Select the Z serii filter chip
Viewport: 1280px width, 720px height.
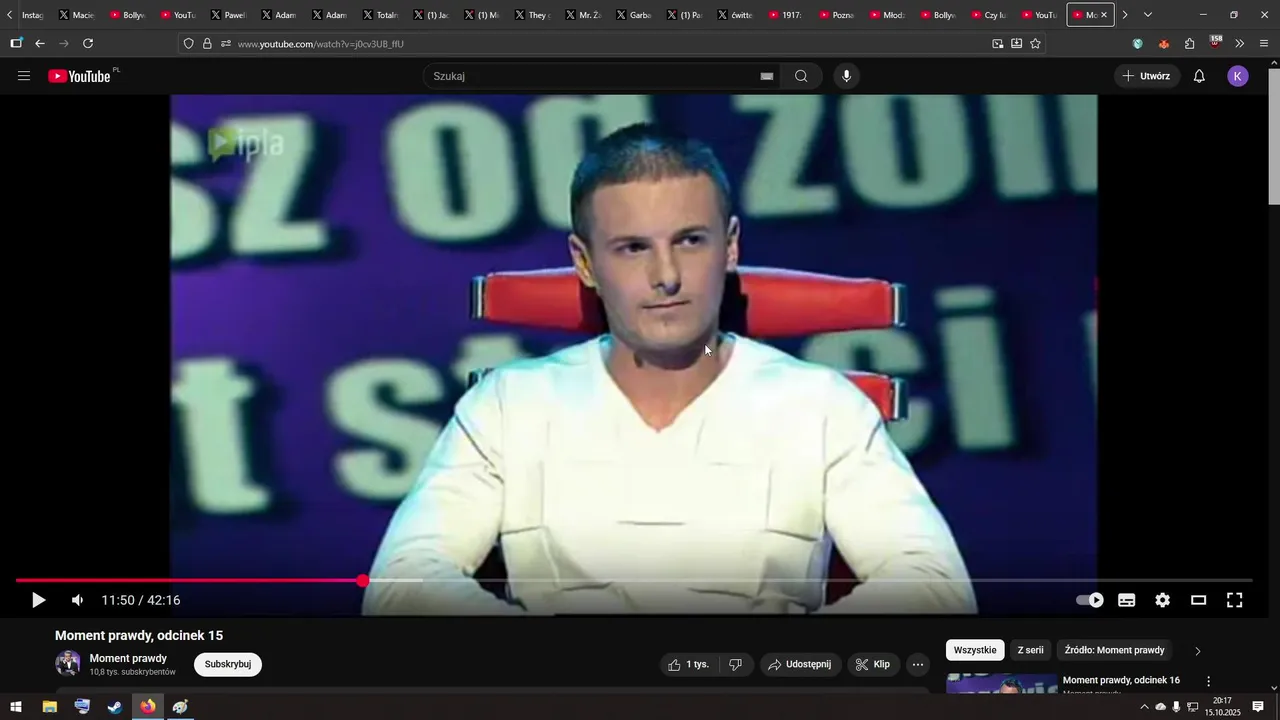(x=1031, y=650)
